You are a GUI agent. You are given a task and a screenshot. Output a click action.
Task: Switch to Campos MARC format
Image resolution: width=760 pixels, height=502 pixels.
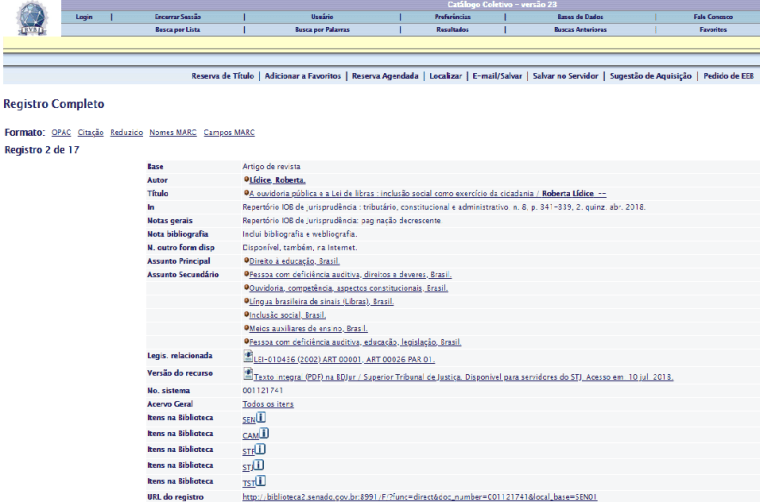(x=229, y=132)
